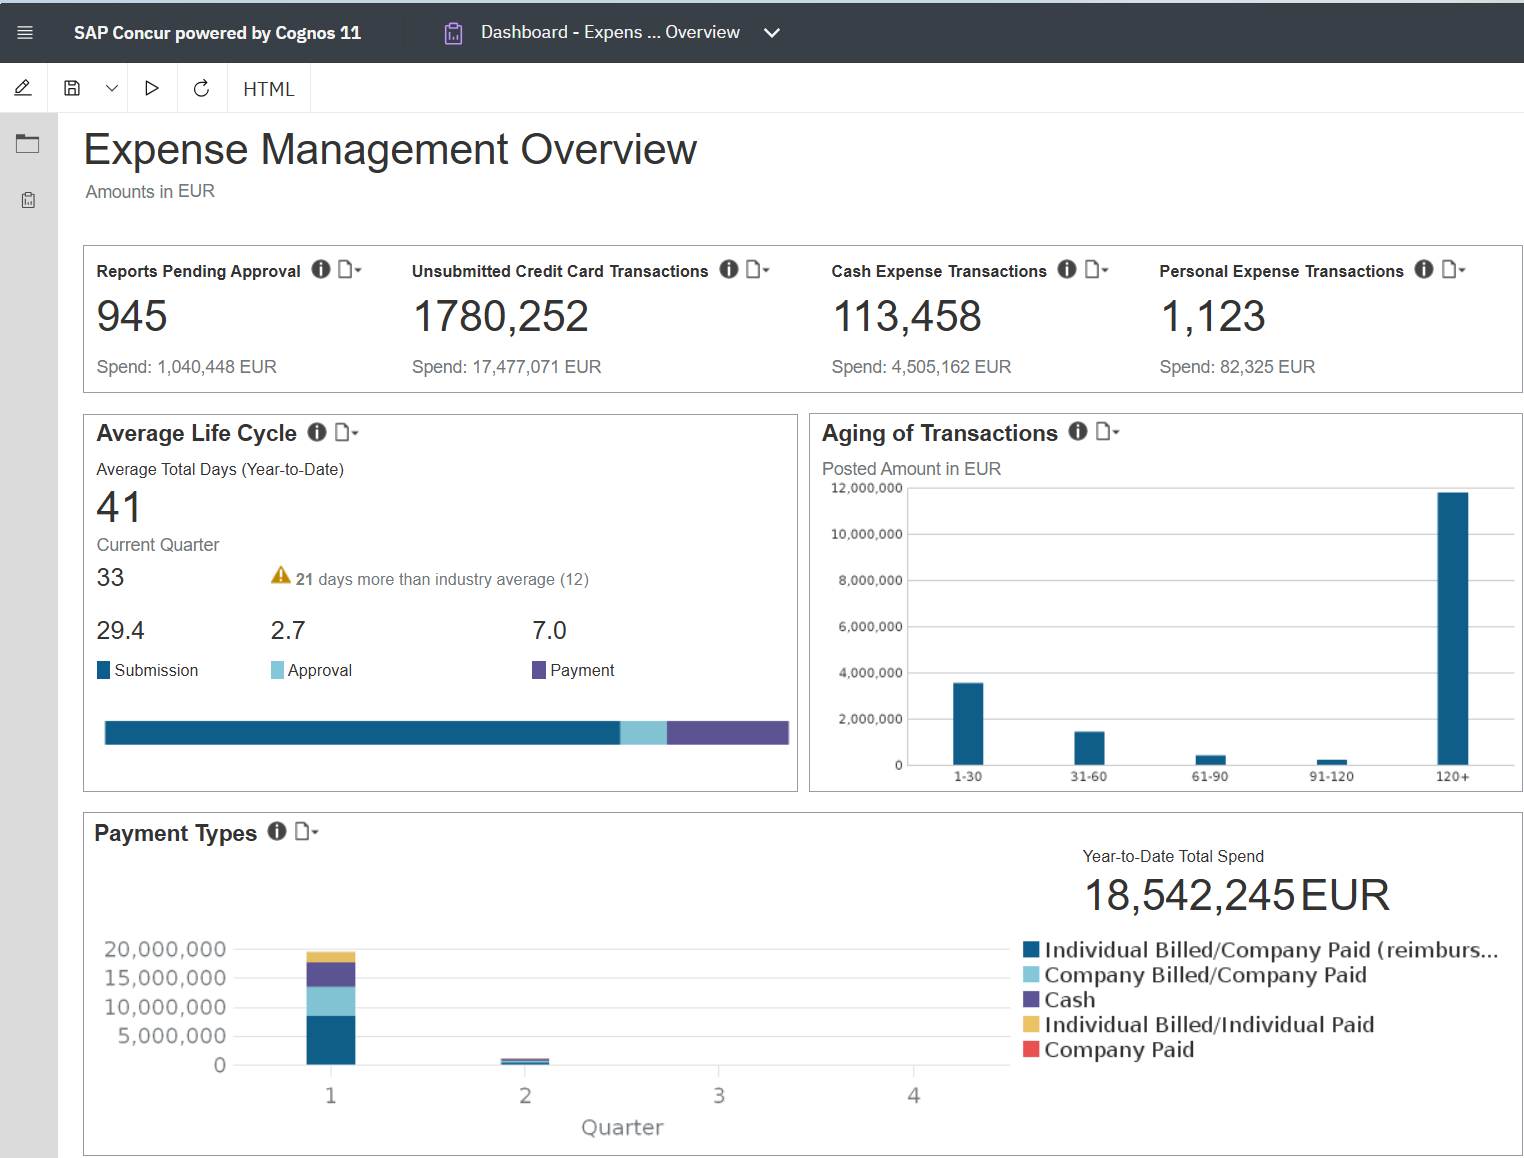Select the Company Paid legend entry
The width and height of the screenshot is (1524, 1158).
pyautogui.click(x=1109, y=1050)
